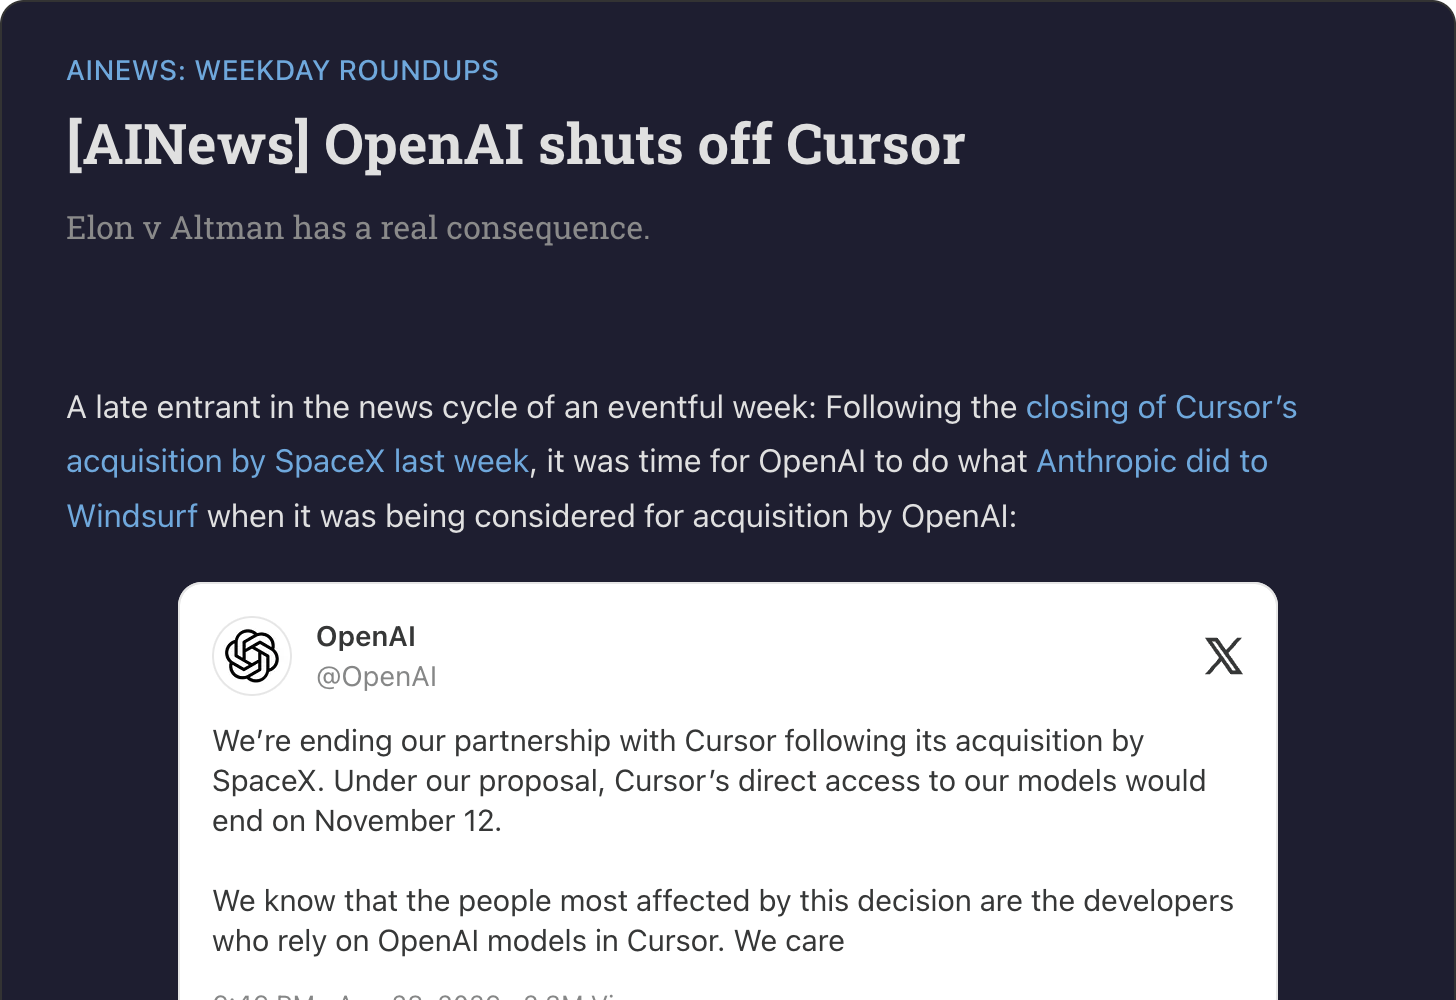Visit the Windsurf hyperlink
Screen dimensions: 1456x1000
point(132,517)
